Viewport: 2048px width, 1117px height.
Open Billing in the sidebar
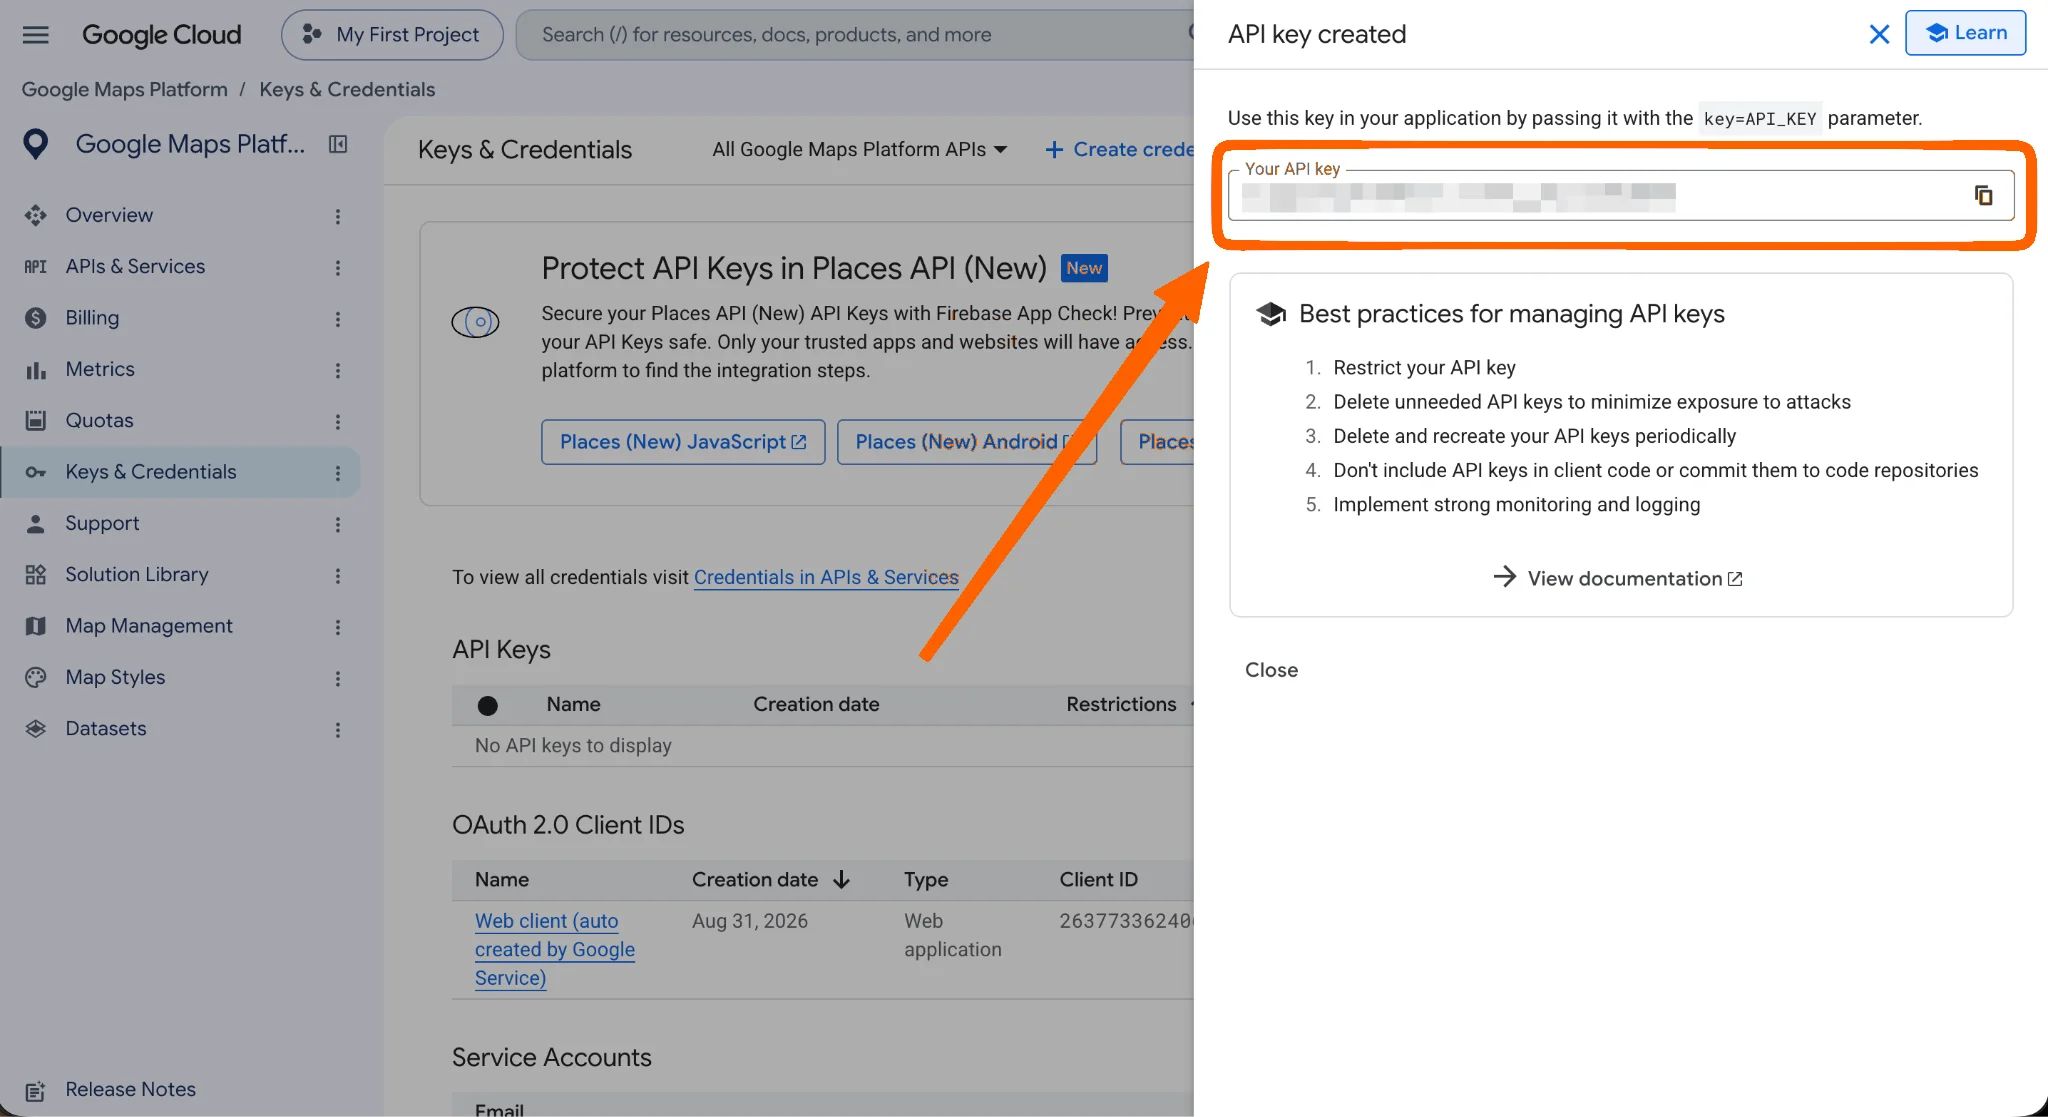(x=92, y=318)
